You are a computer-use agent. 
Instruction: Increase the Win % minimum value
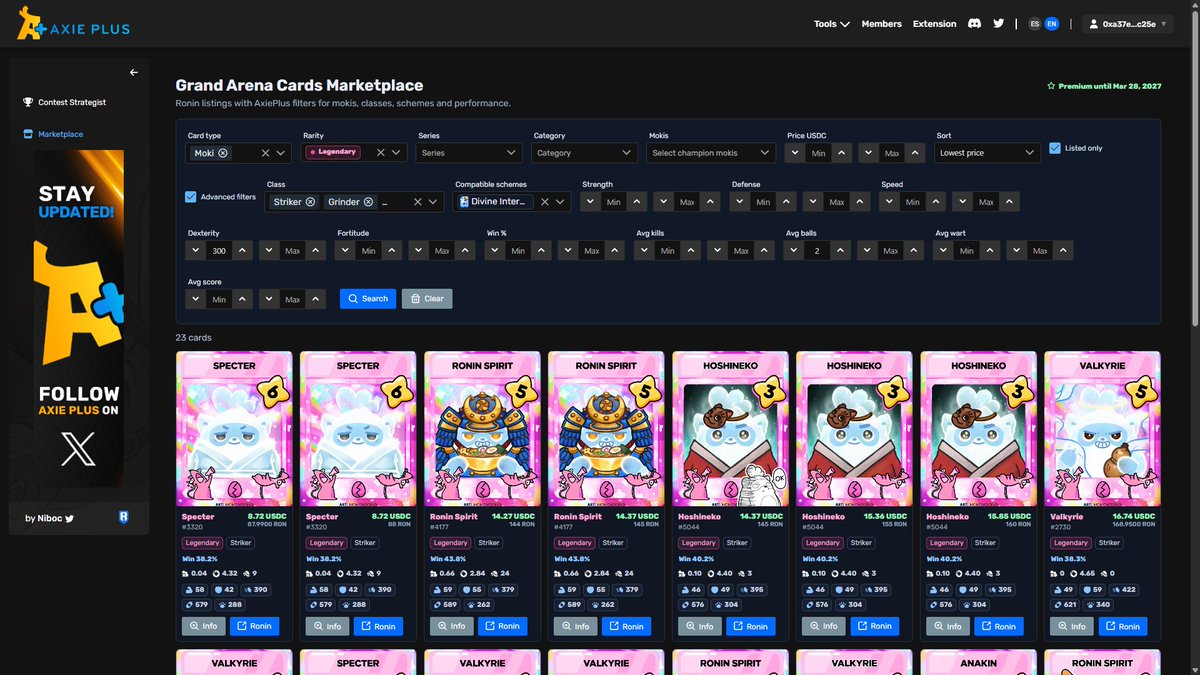point(541,250)
